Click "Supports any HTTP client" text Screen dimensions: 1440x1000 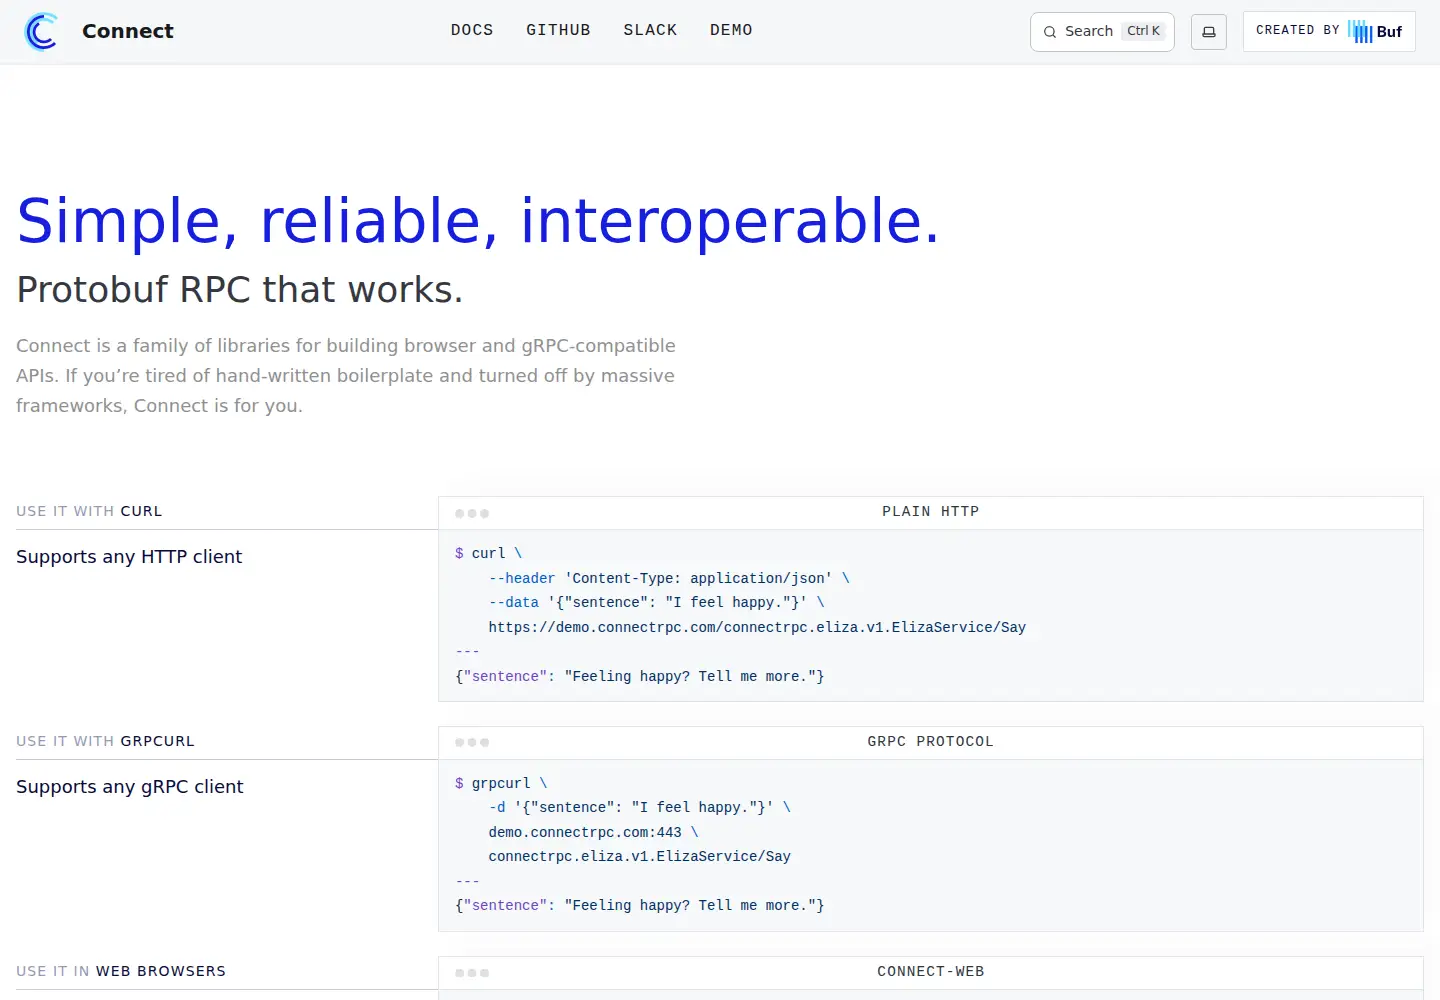[129, 557]
